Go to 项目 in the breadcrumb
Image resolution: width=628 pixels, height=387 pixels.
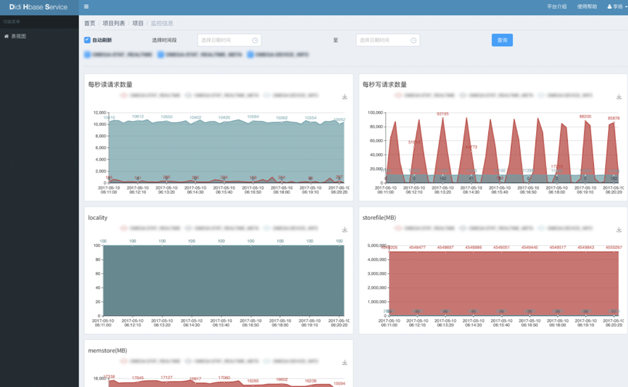(138, 23)
